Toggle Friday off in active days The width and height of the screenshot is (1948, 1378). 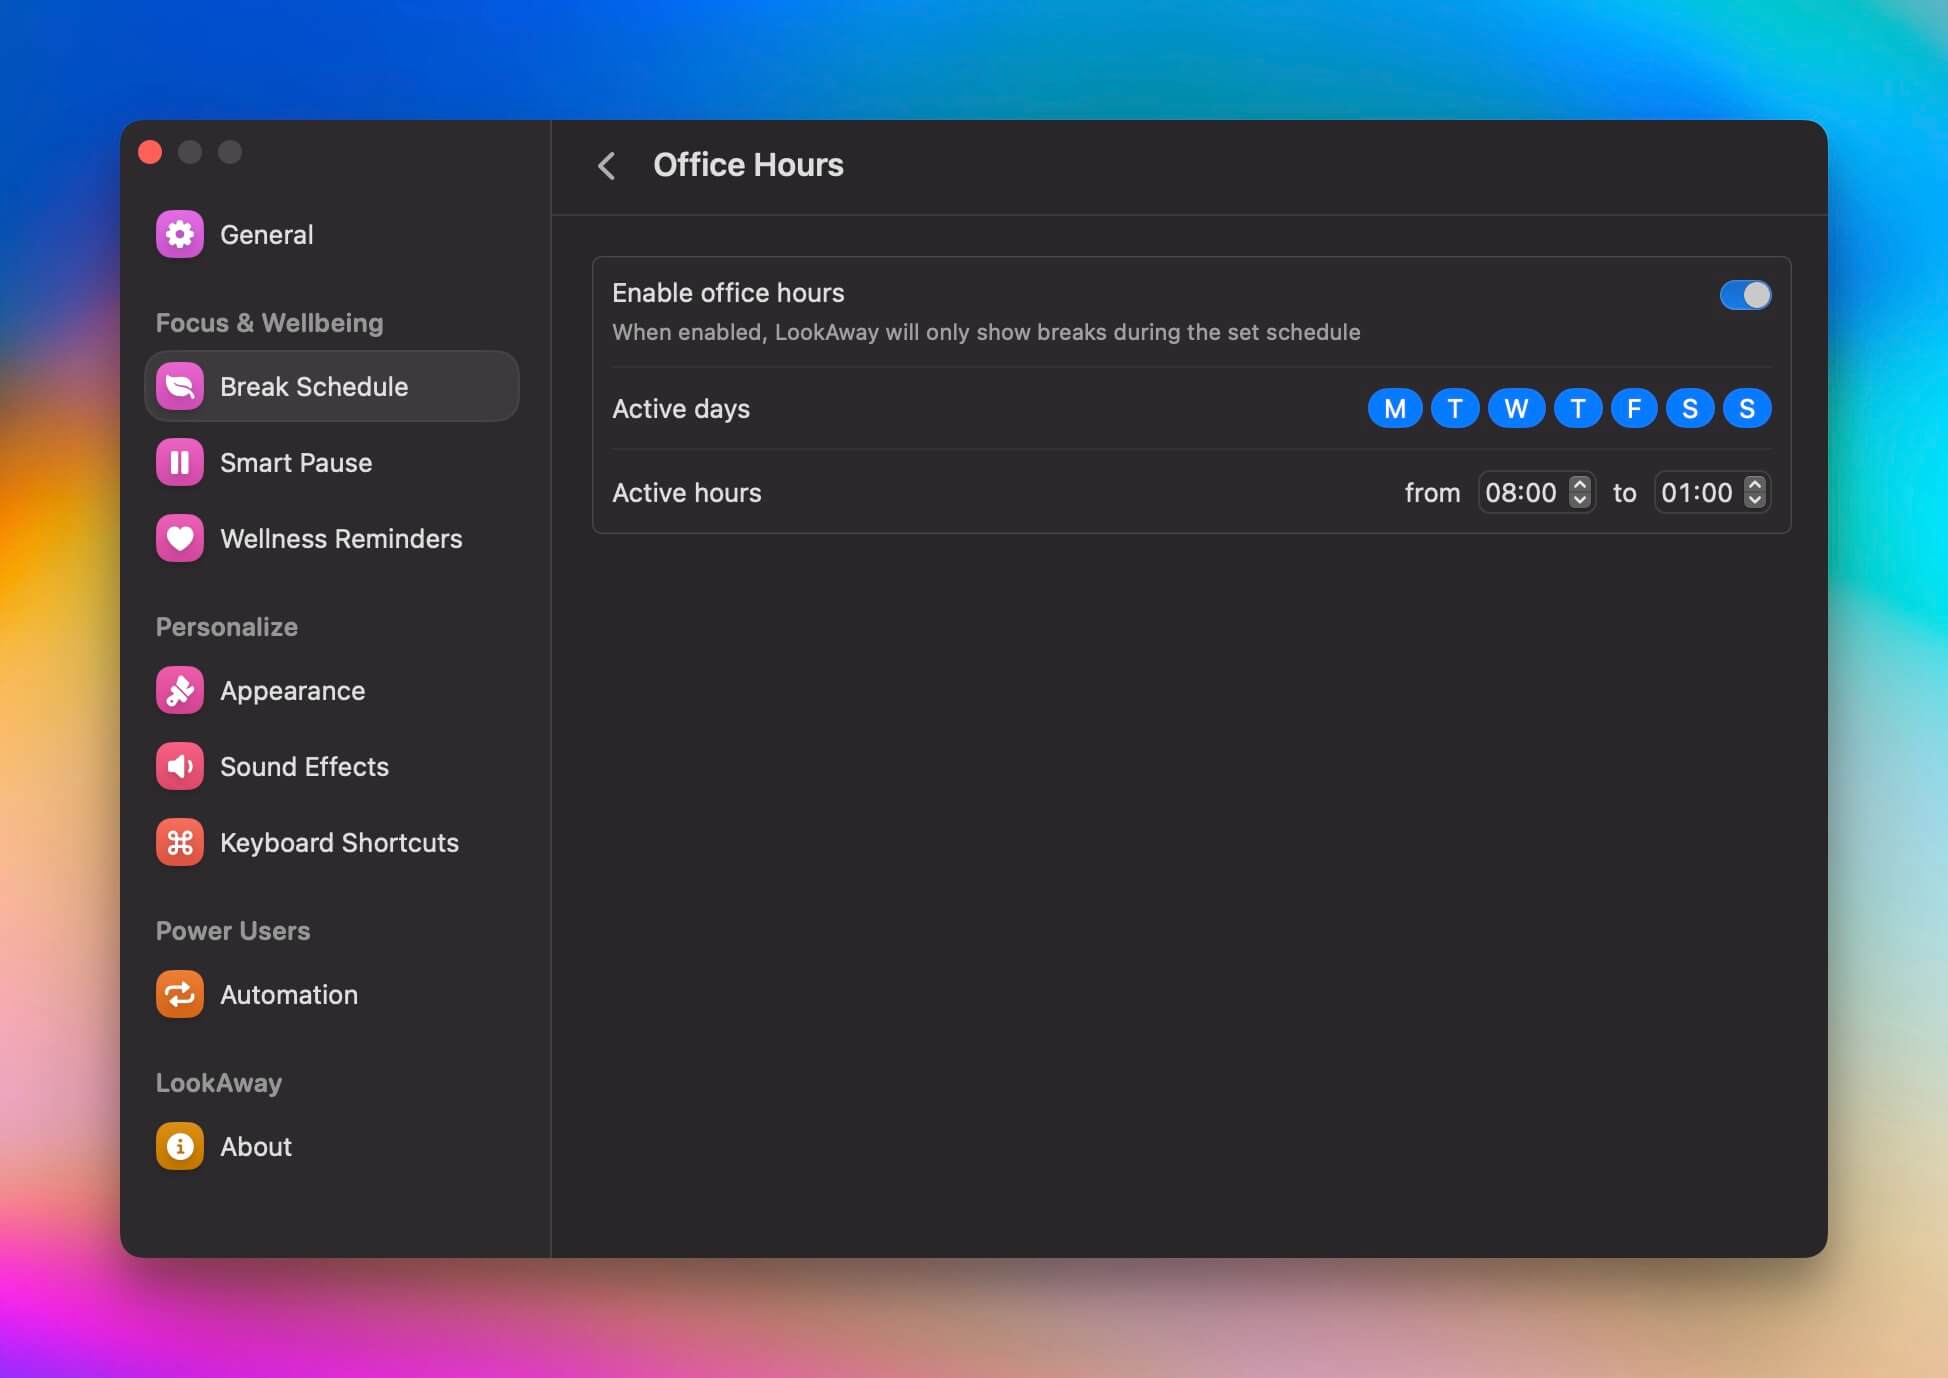(1634, 408)
